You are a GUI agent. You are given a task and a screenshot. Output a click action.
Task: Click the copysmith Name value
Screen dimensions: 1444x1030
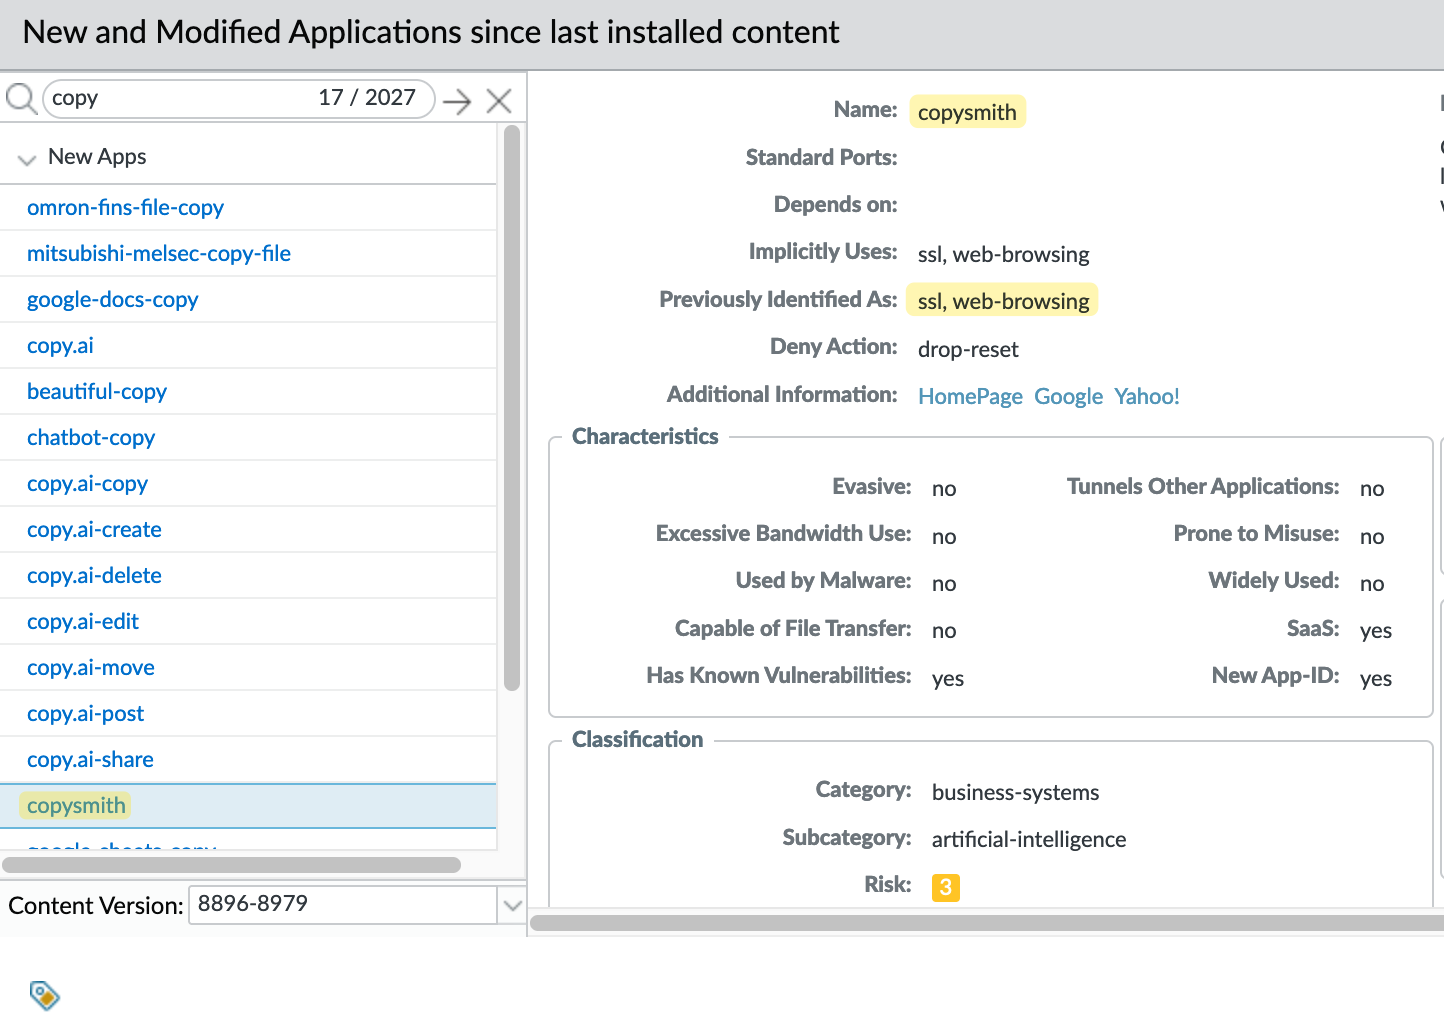pyautogui.click(x=967, y=112)
